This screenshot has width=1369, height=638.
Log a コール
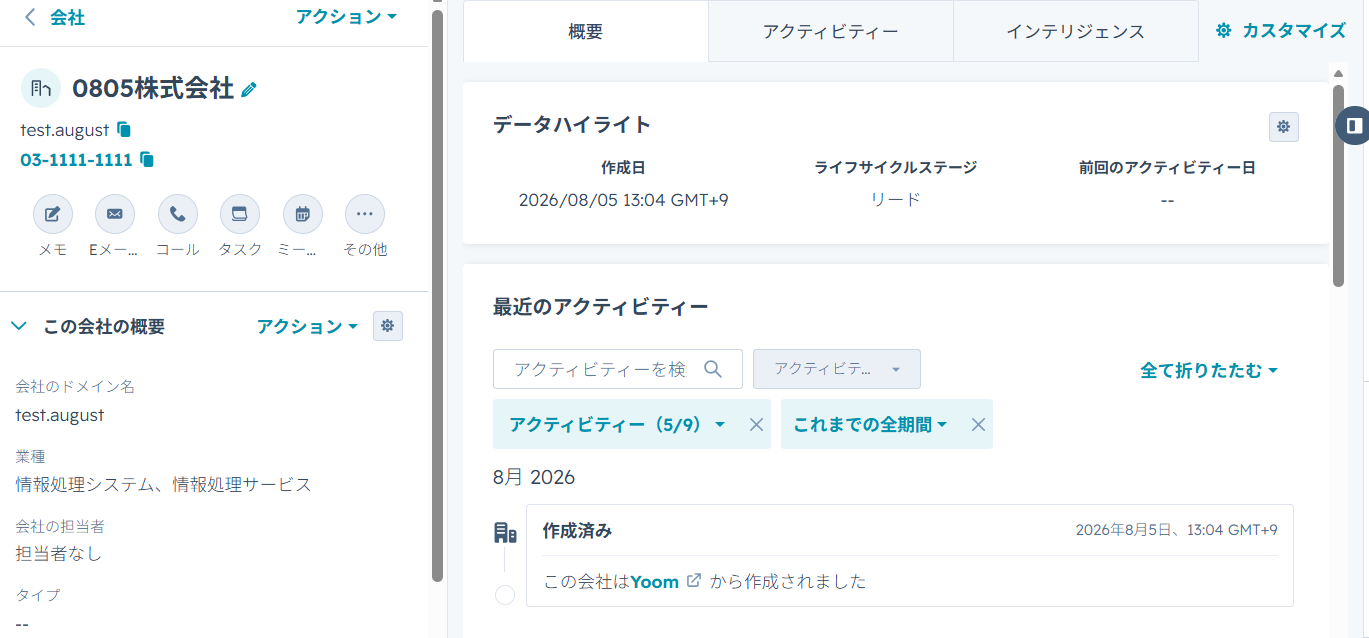[178, 213]
